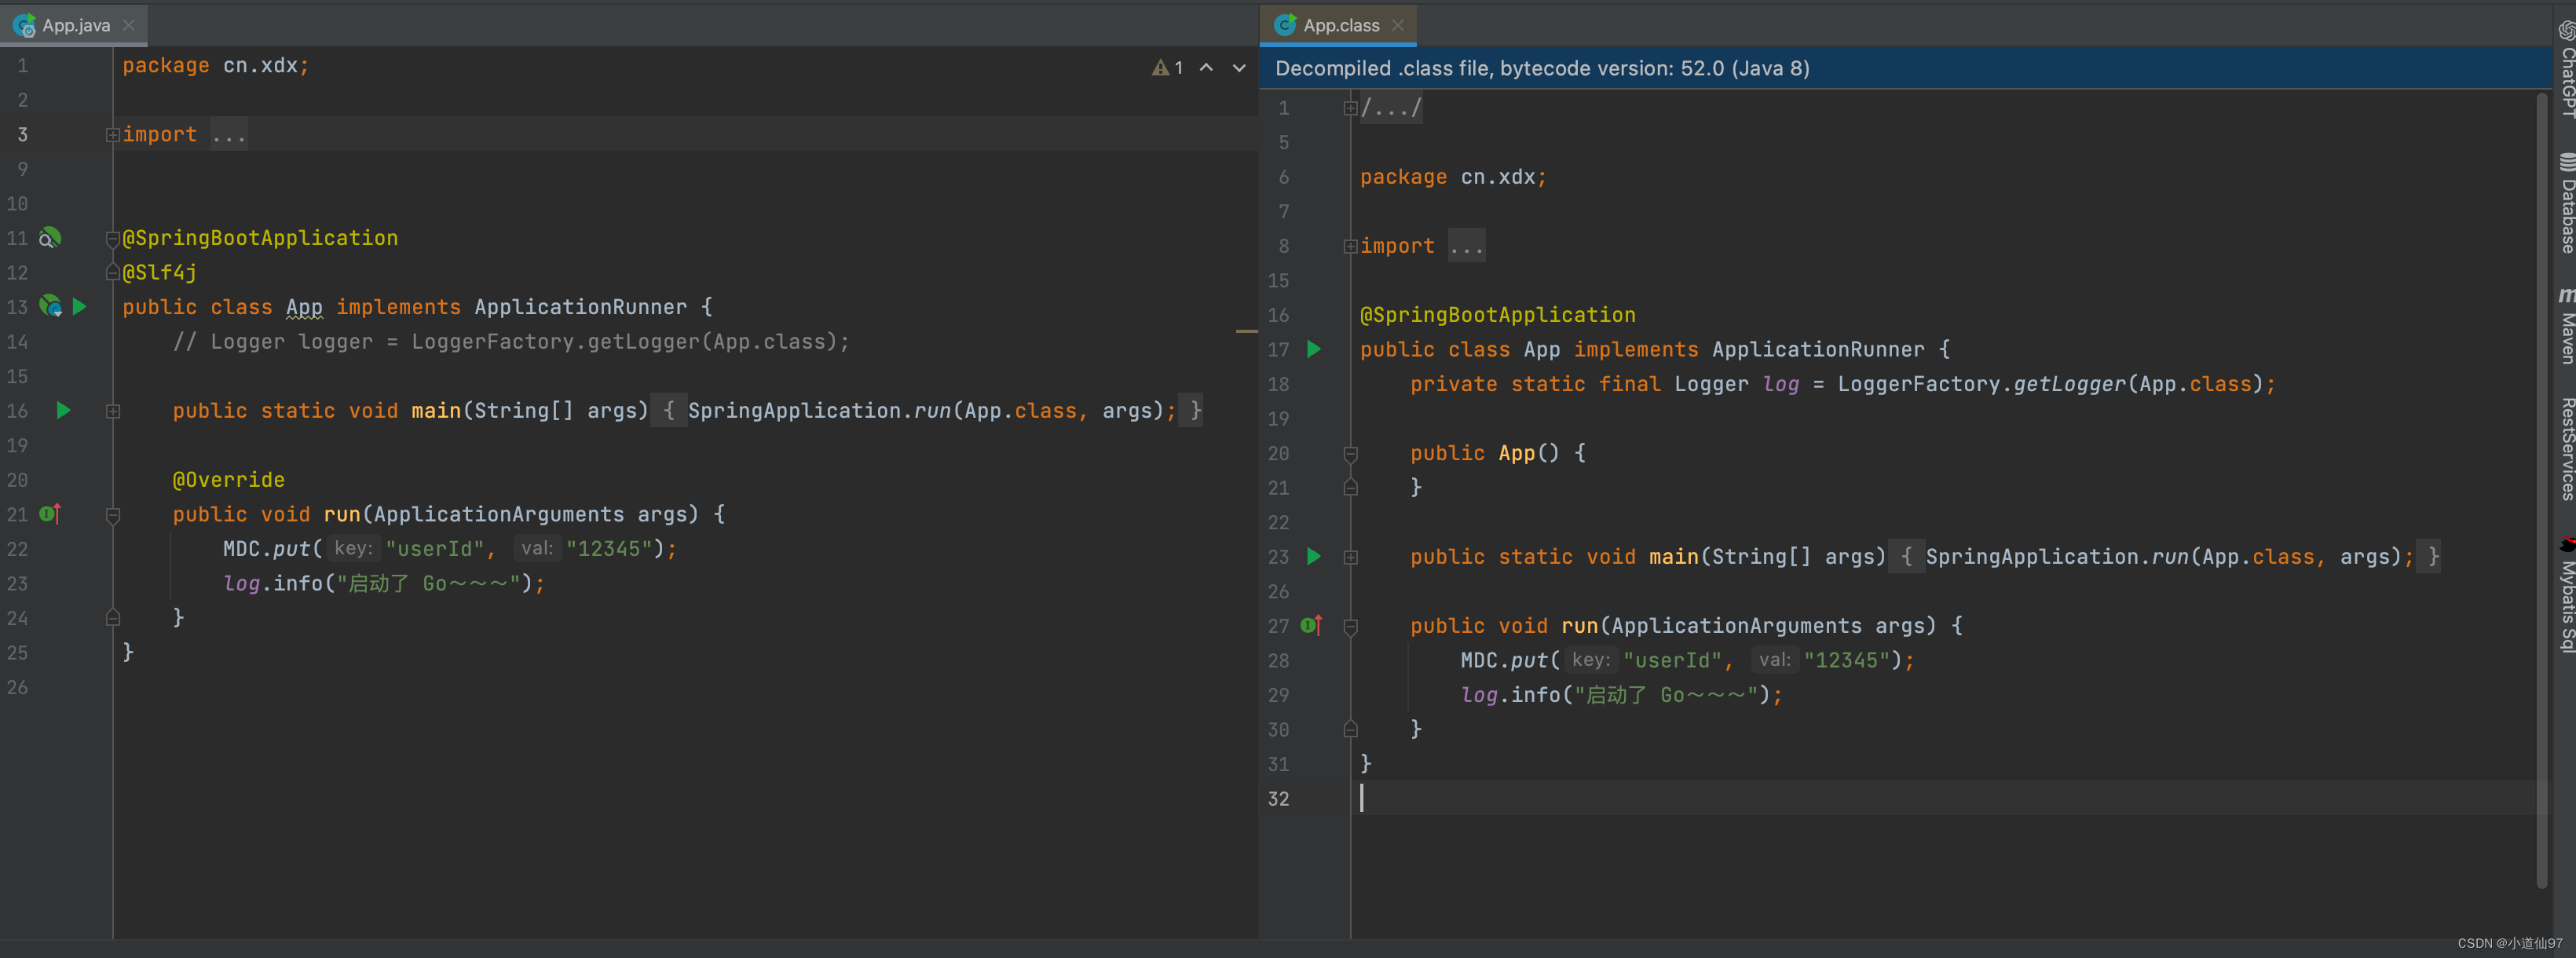Click the collapsed '...' after import in App.java
The image size is (2576, 958).
[229, 135]
